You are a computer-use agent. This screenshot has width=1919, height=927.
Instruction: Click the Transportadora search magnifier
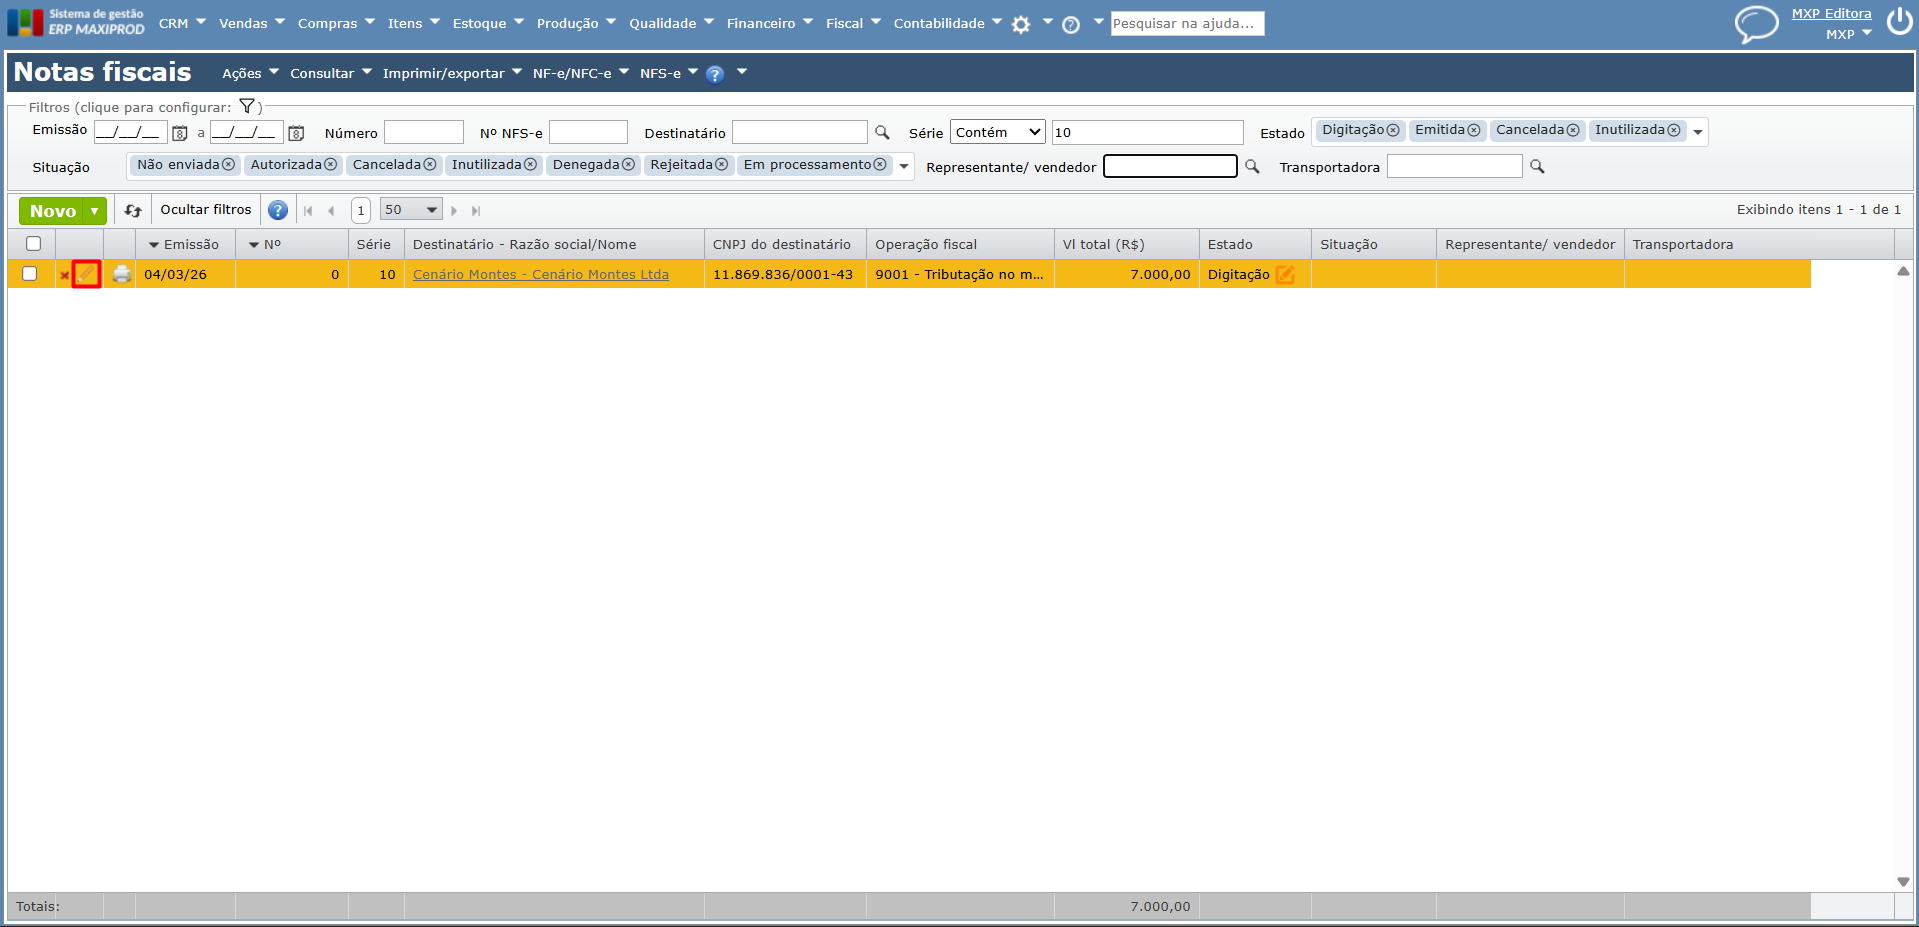point(1537,166)
